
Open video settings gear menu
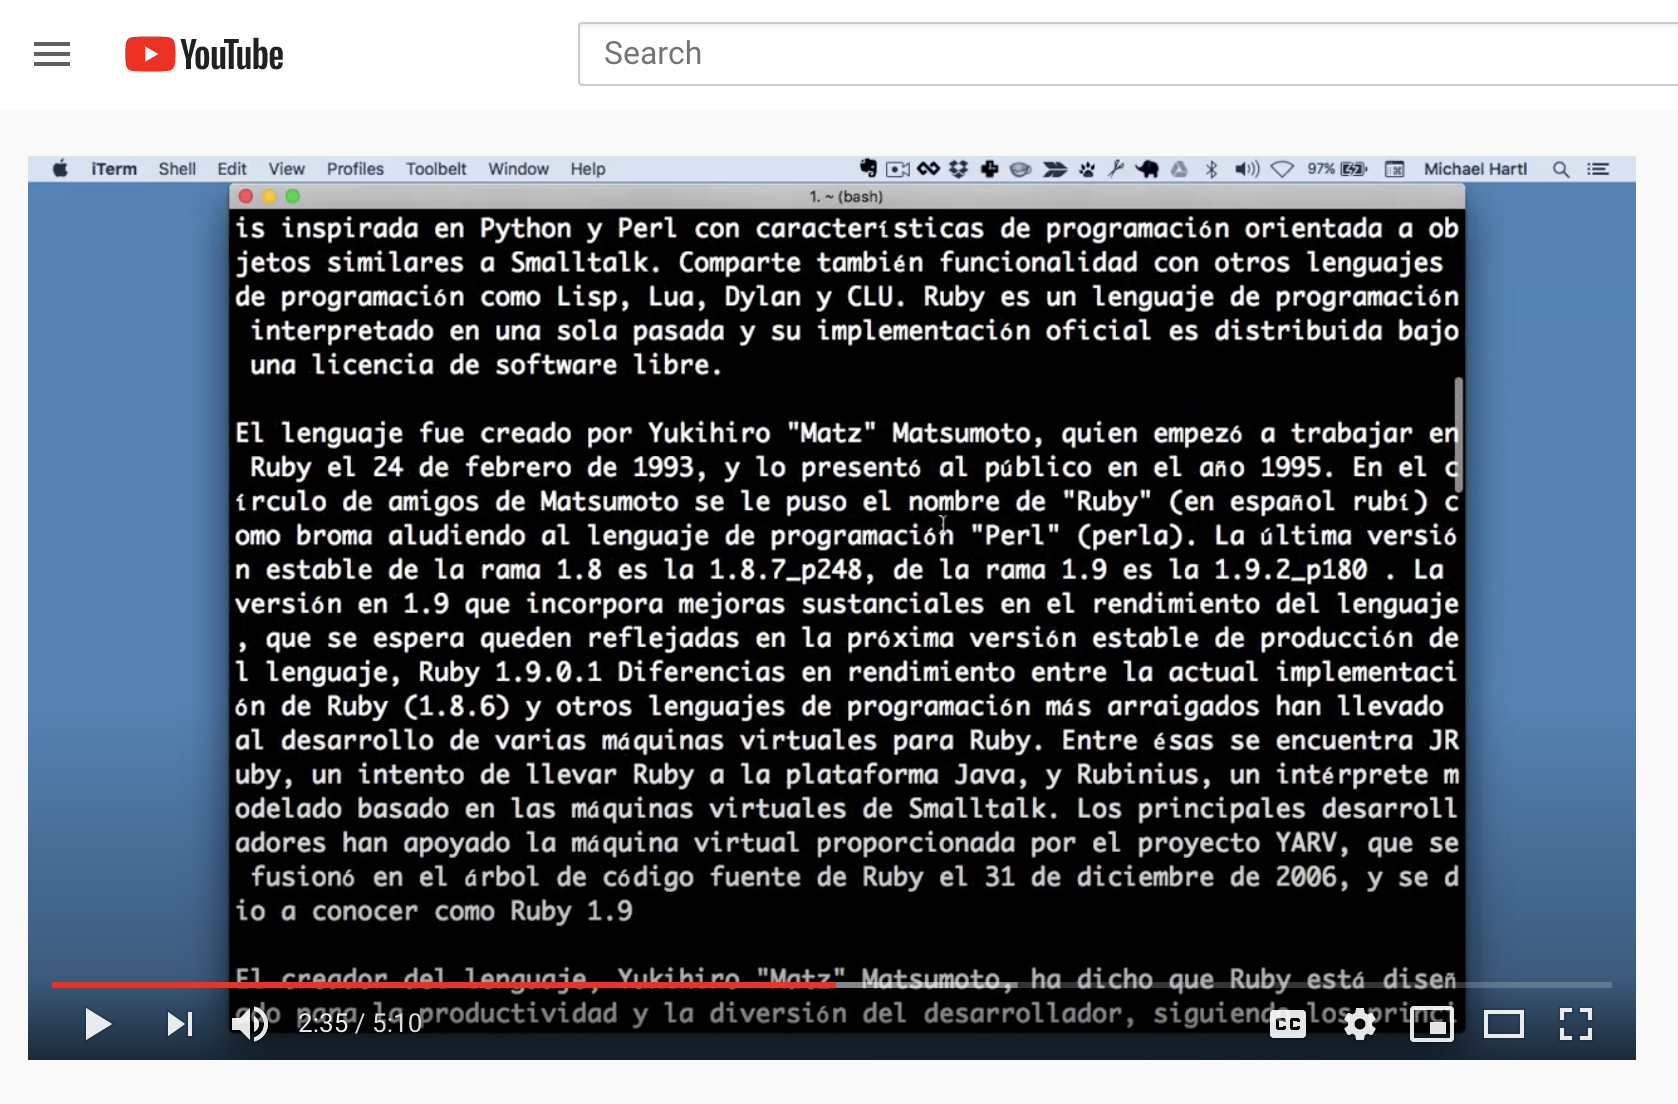click(x=1359, y=1023)
